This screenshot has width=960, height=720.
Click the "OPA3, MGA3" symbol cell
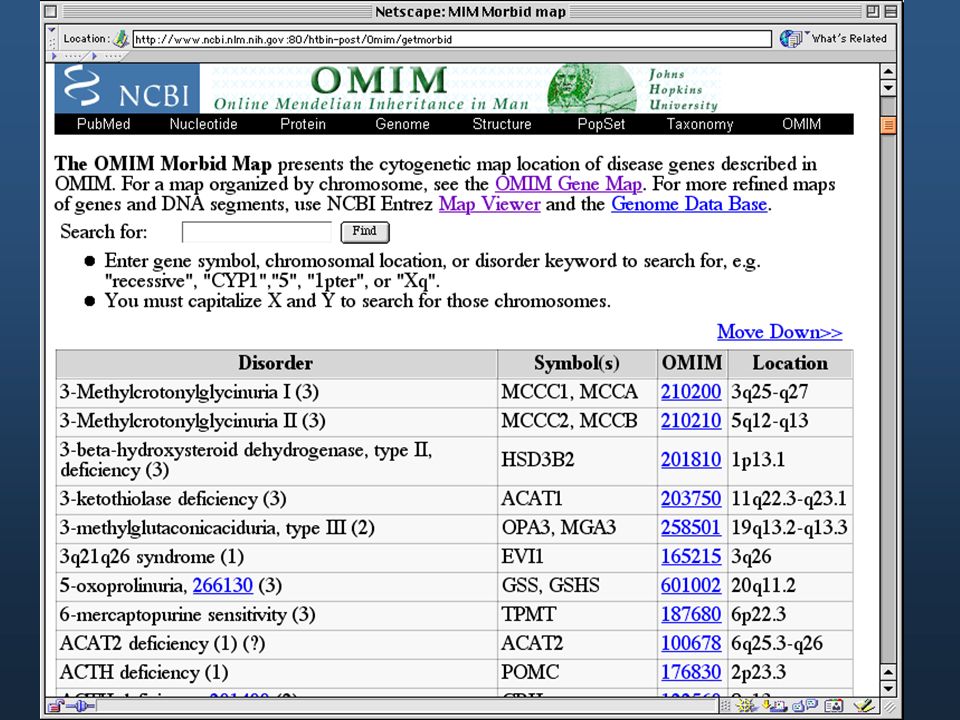coord(577,528)
